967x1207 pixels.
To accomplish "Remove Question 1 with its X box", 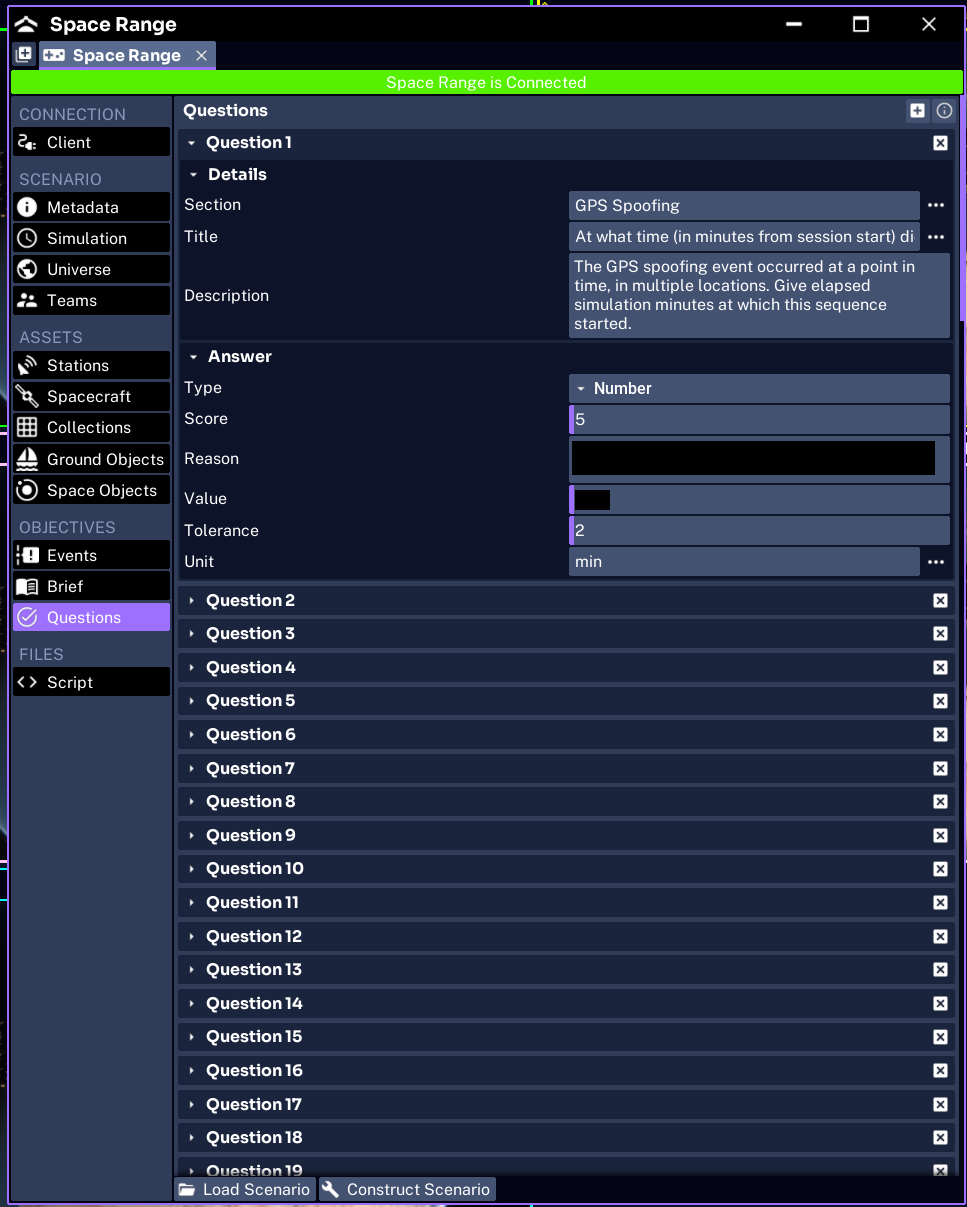I will pyautogui.click(x=940, y=143).
